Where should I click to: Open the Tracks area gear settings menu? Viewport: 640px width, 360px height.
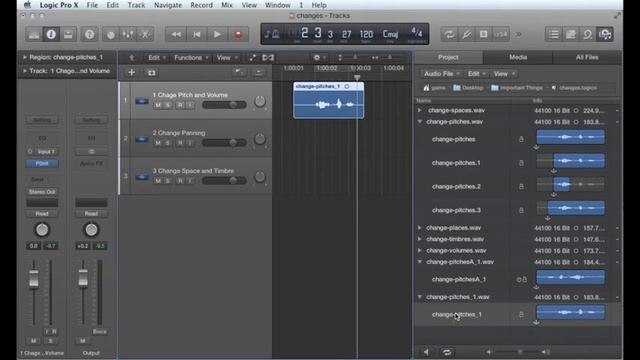pyautogui.click(x=319, y=58)
